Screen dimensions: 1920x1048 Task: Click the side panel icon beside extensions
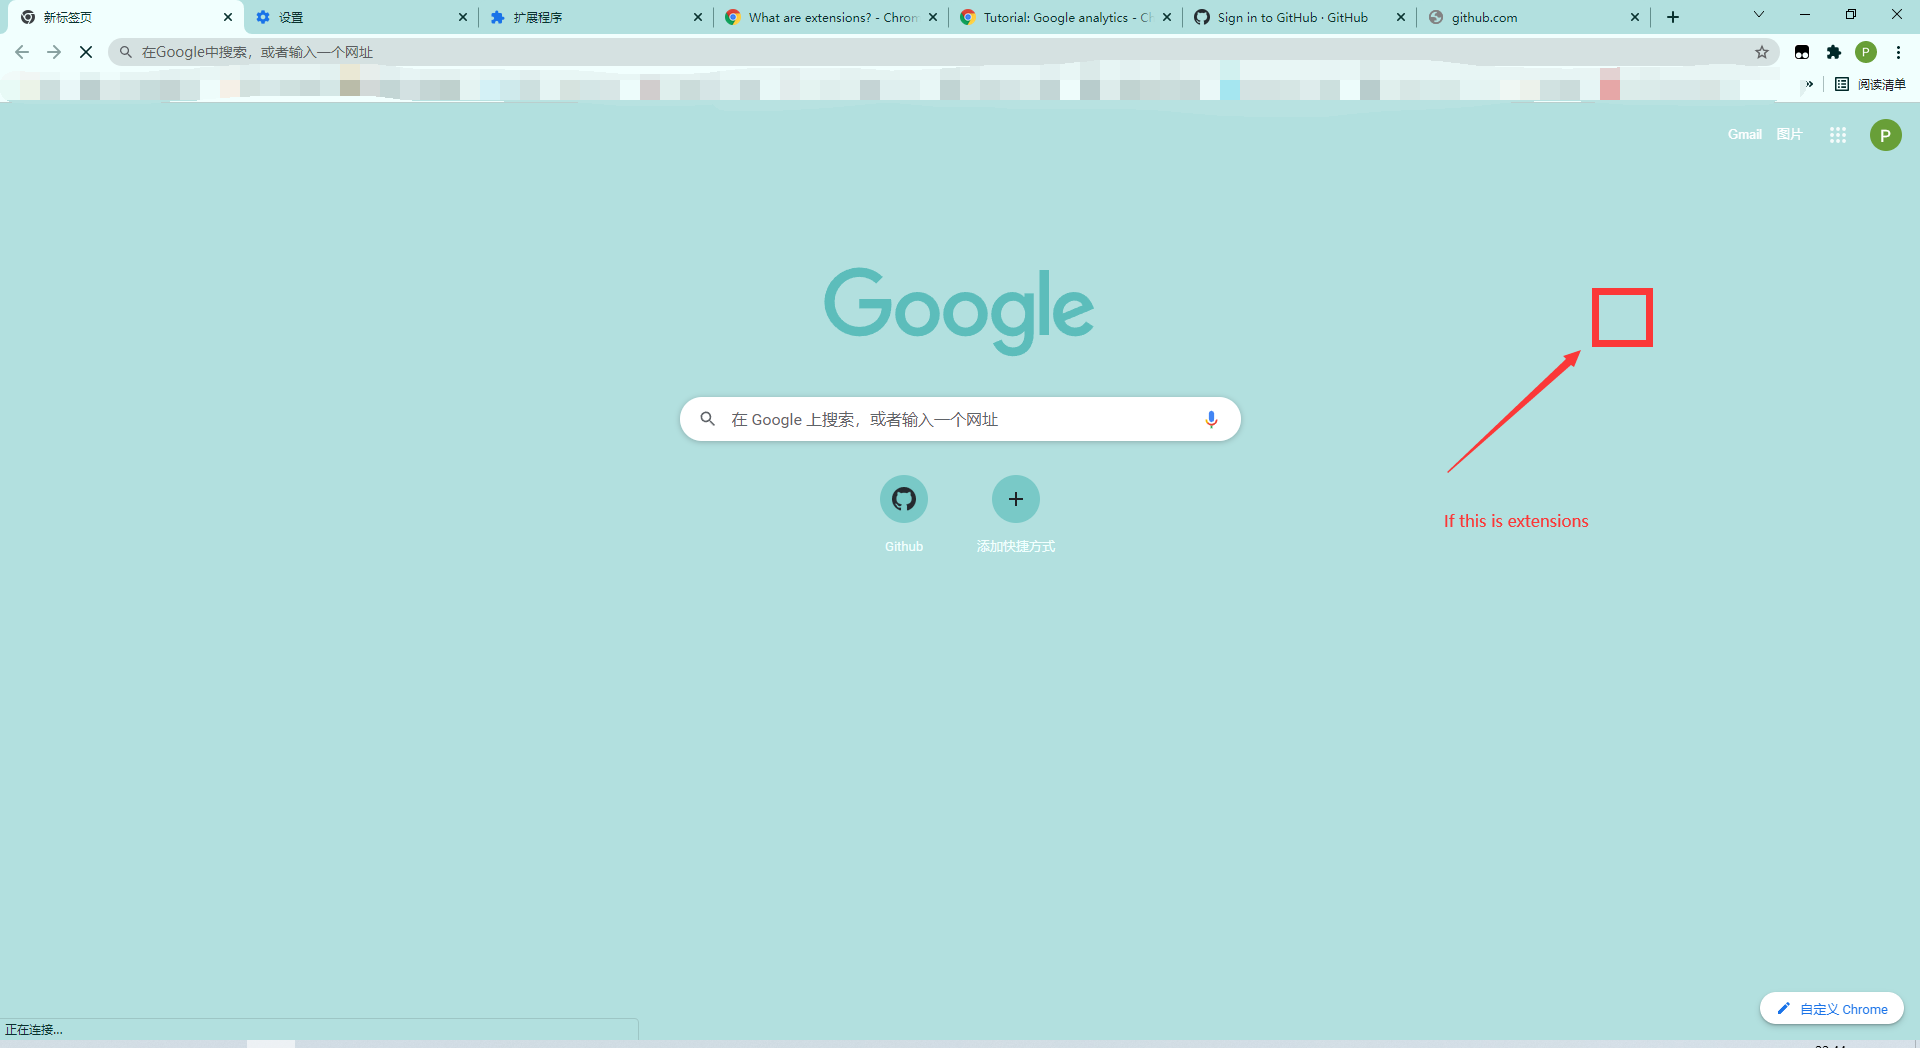point(1802,52)
